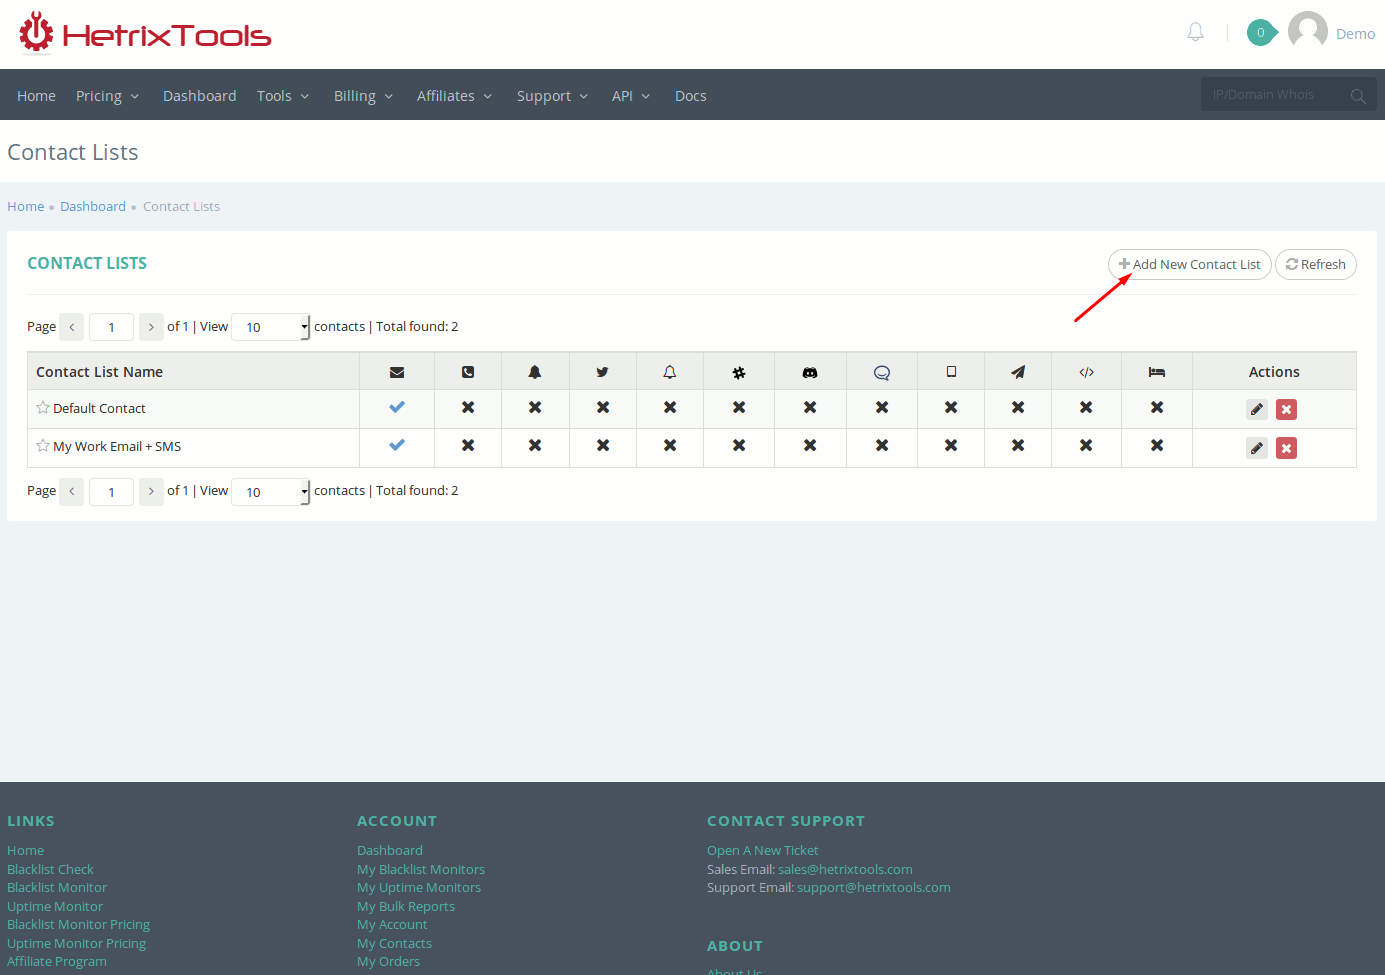Click the webhook code column icon

pos(1086,372)
